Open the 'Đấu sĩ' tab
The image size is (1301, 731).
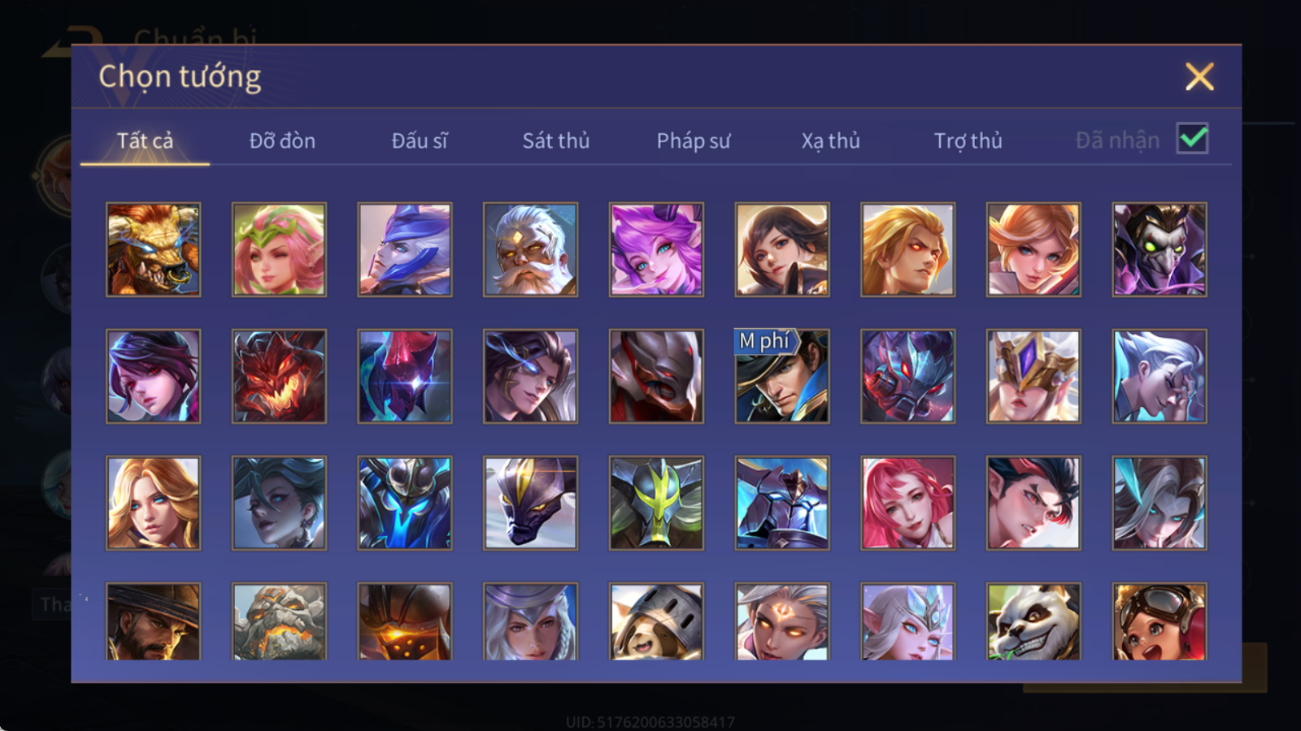(419, 141)
